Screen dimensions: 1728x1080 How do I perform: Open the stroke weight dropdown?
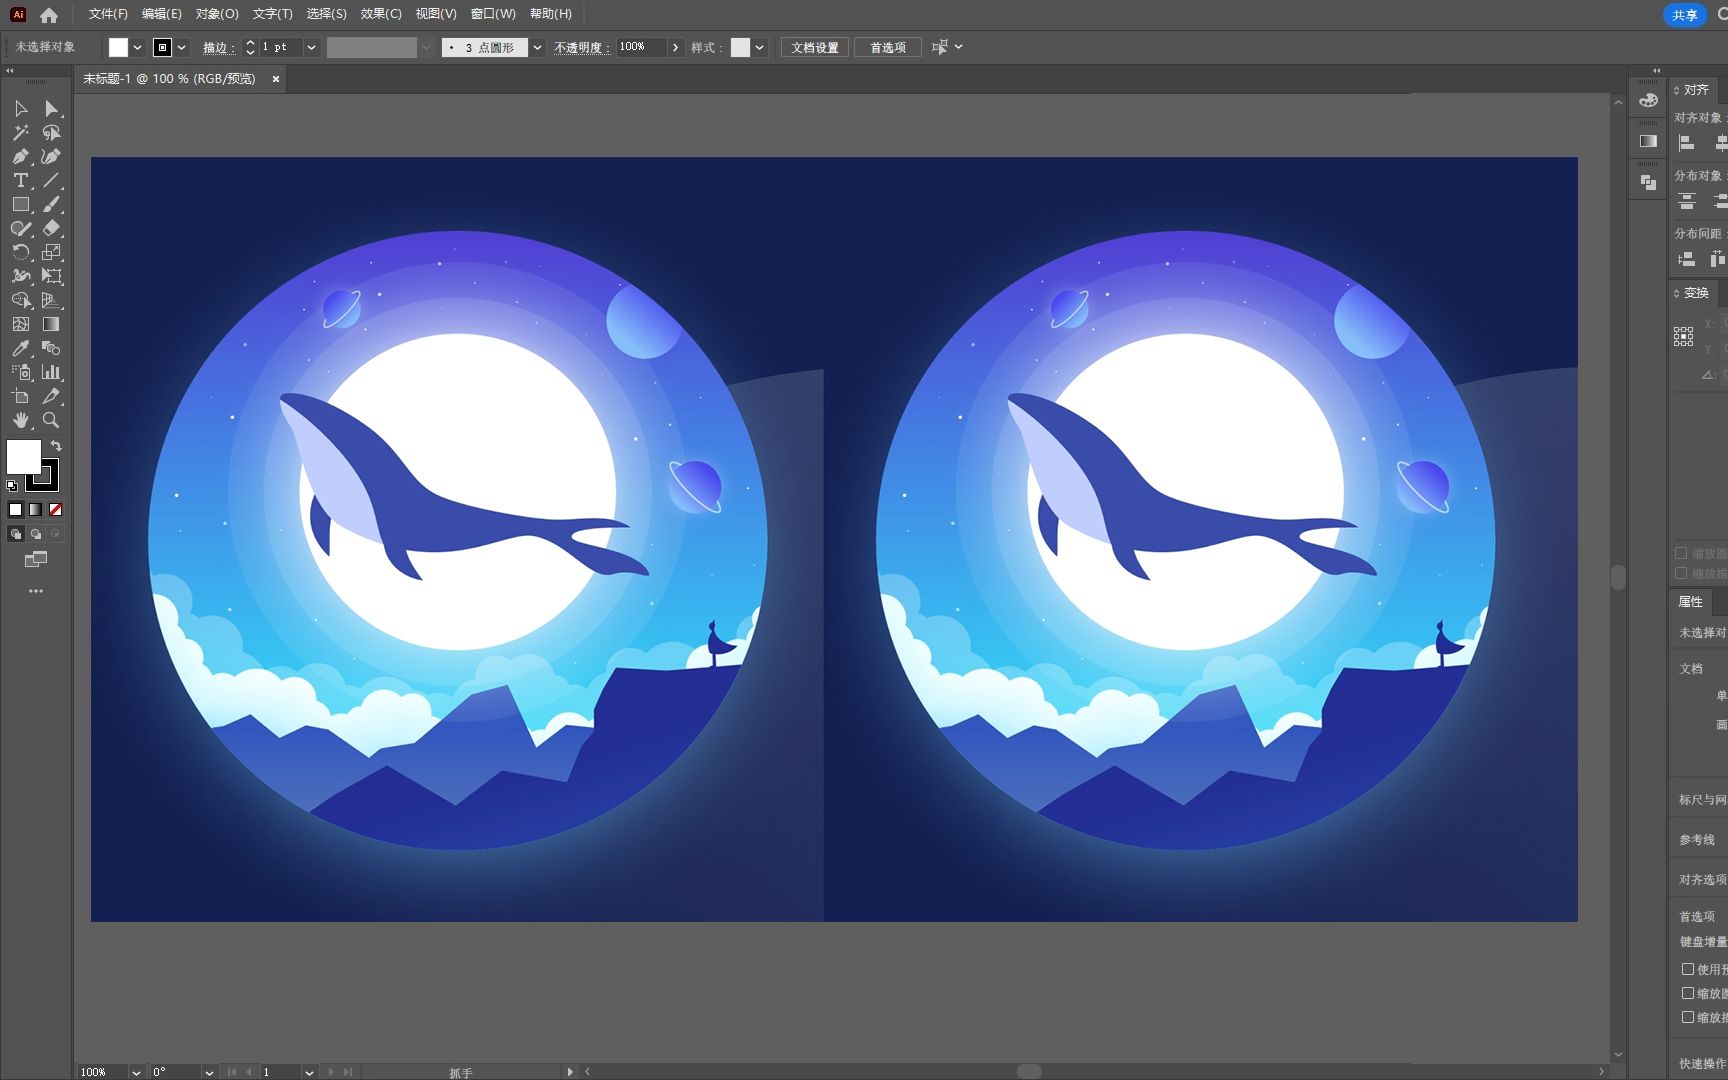point(312,47)
